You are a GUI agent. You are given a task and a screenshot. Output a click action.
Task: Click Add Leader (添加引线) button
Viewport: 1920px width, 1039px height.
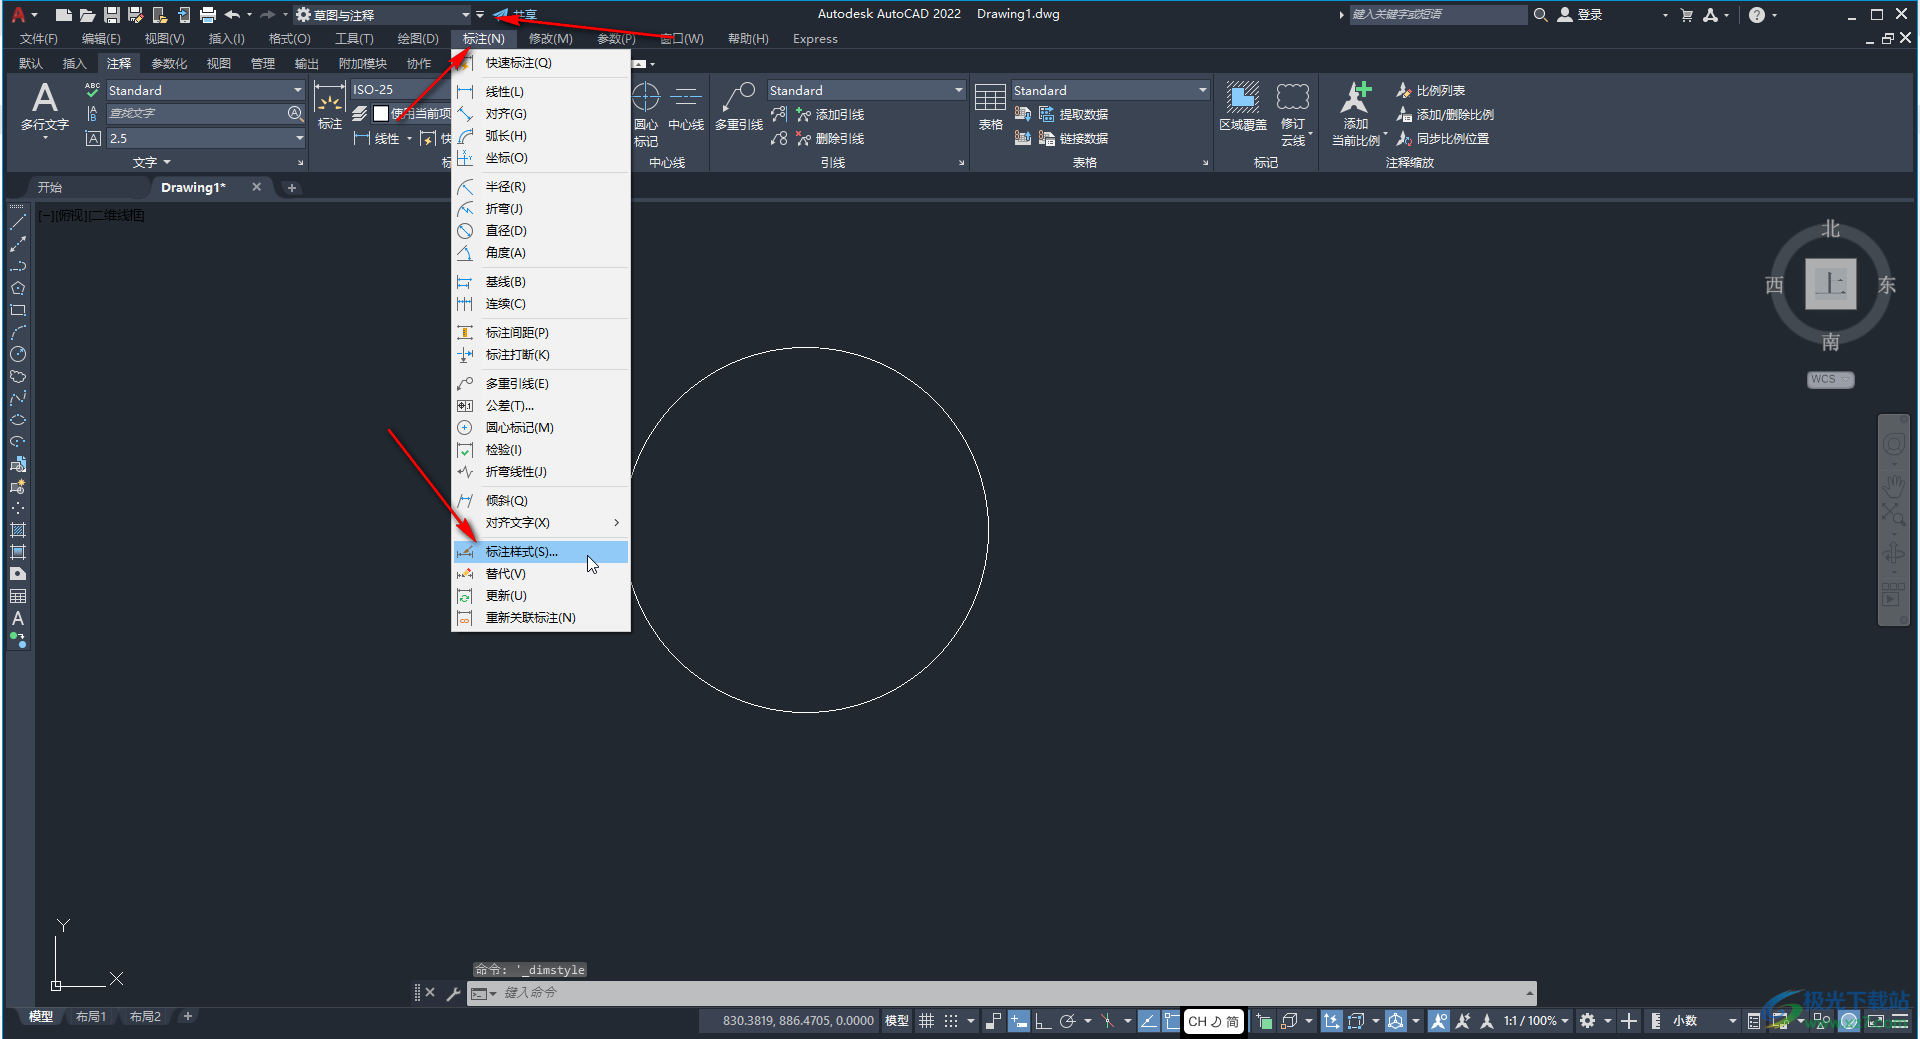click(830, 115)
